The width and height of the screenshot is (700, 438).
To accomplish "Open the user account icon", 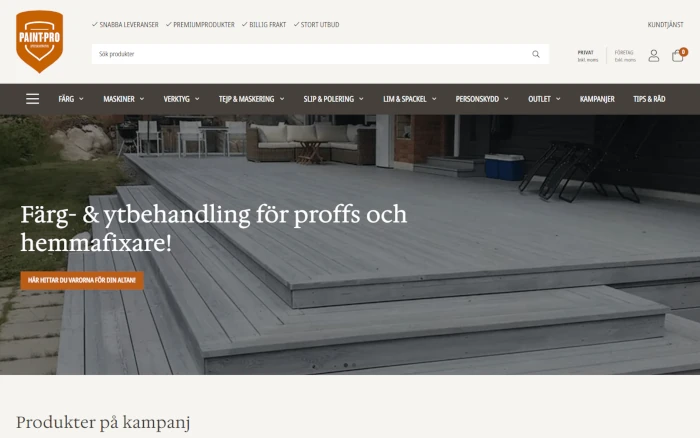I will pos(654,55).
